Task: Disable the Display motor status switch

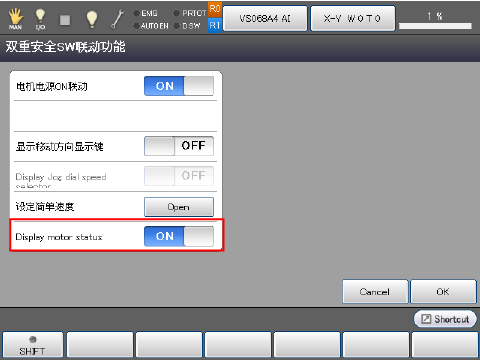Action: (179, 236)
